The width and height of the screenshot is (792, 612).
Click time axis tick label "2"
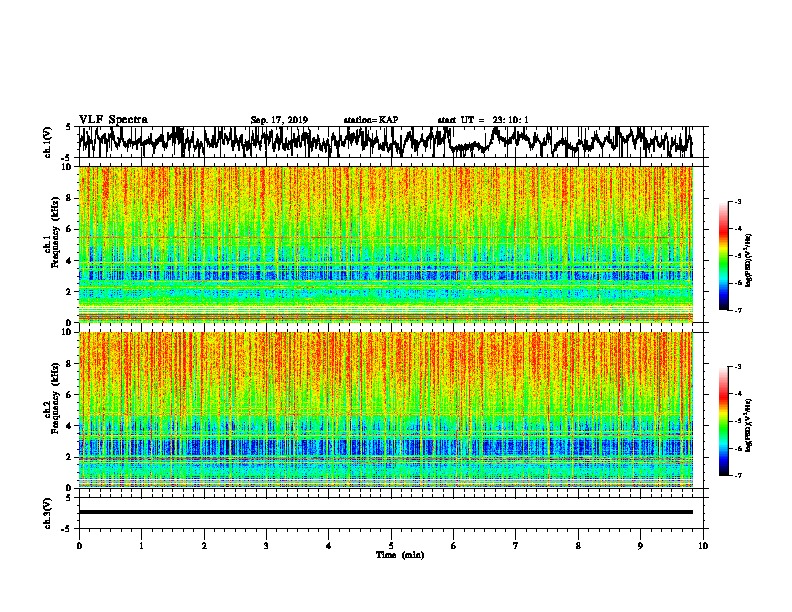tap(204, 545)
